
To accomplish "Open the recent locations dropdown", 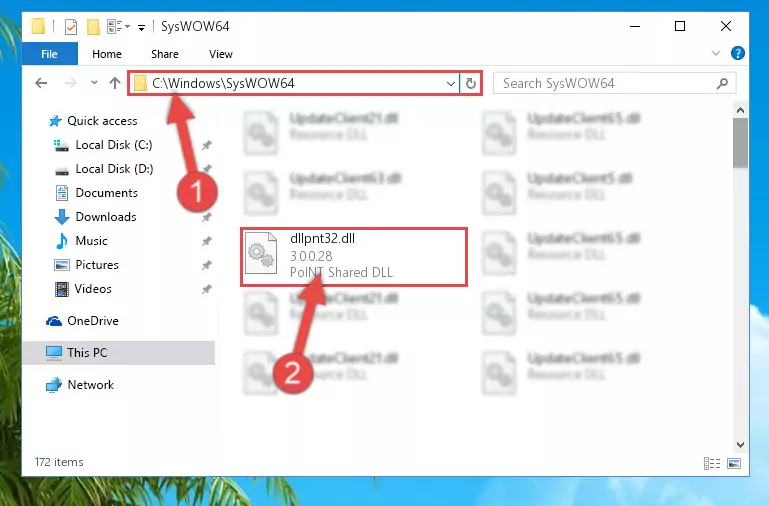I will [x=94, y=83].
